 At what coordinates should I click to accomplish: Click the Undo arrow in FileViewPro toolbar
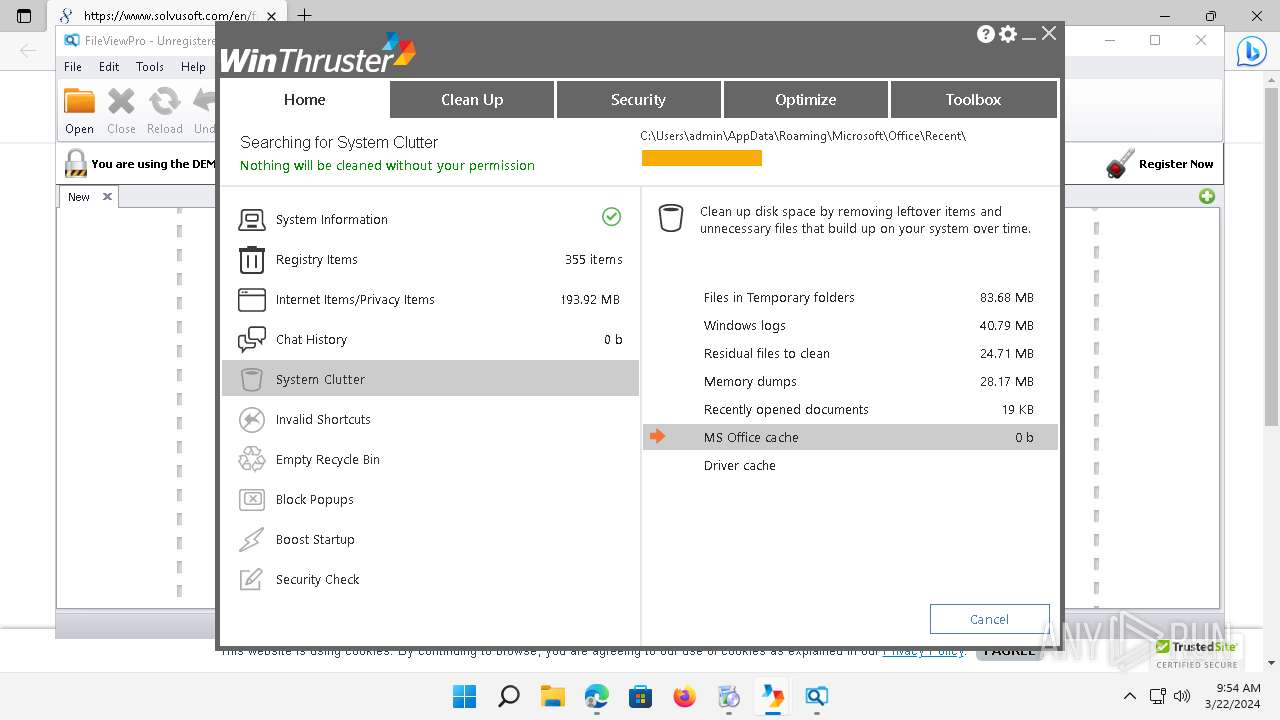[x=204, y=102]
